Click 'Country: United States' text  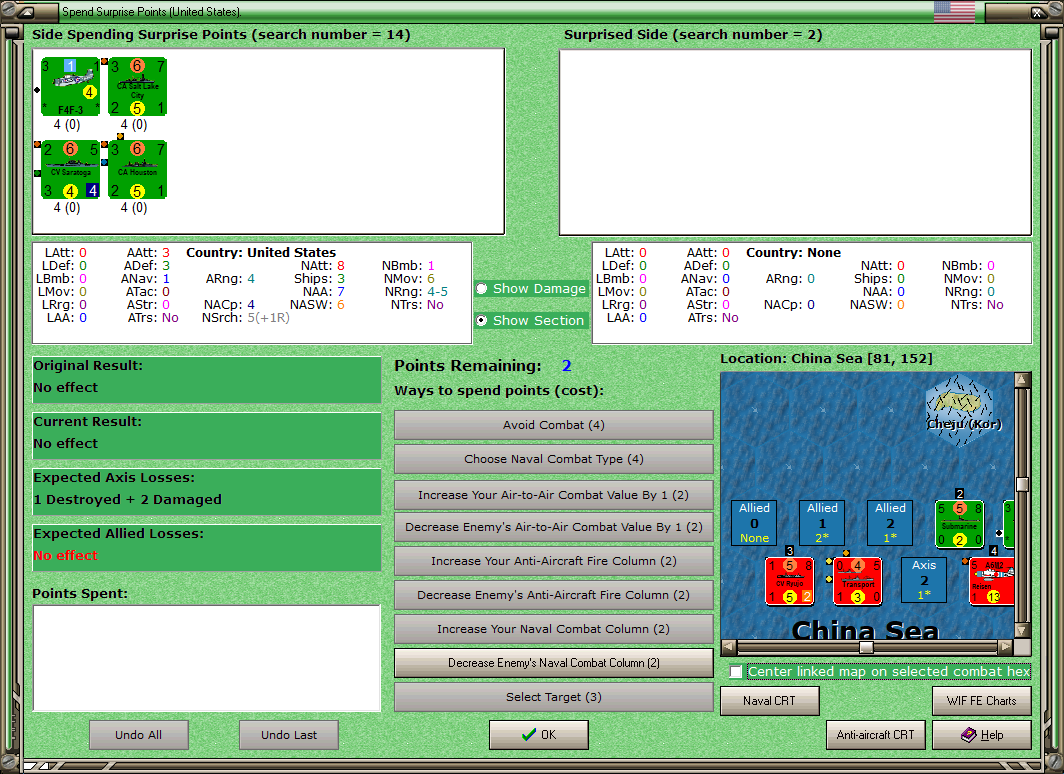(x=261, y=252)
